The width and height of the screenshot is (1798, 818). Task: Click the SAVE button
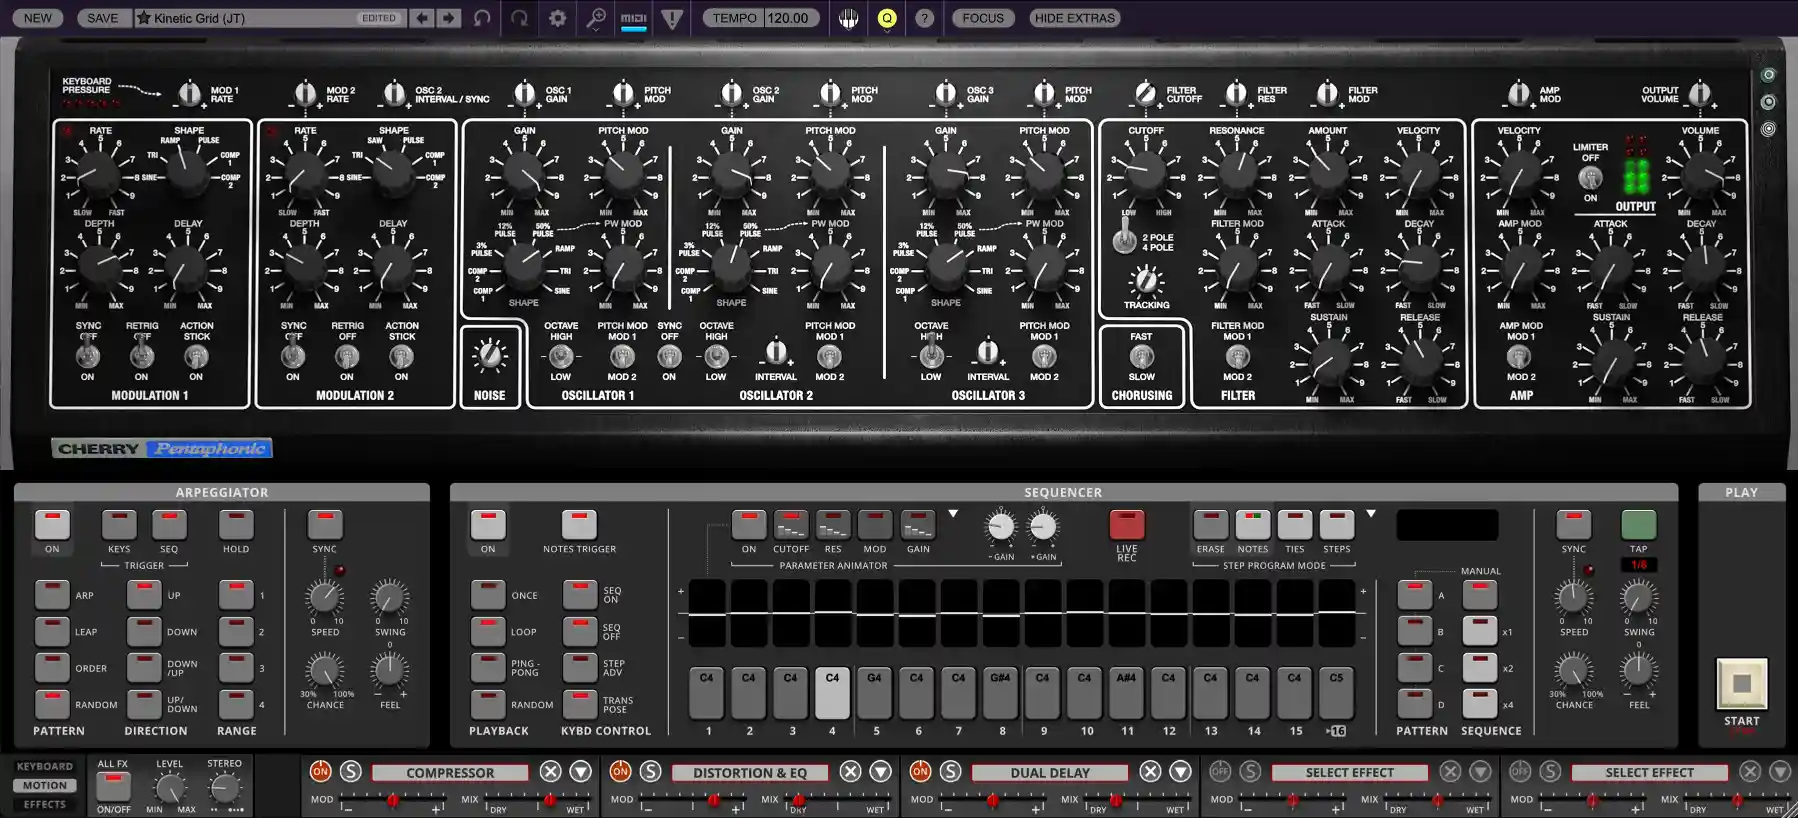(102, 18)
